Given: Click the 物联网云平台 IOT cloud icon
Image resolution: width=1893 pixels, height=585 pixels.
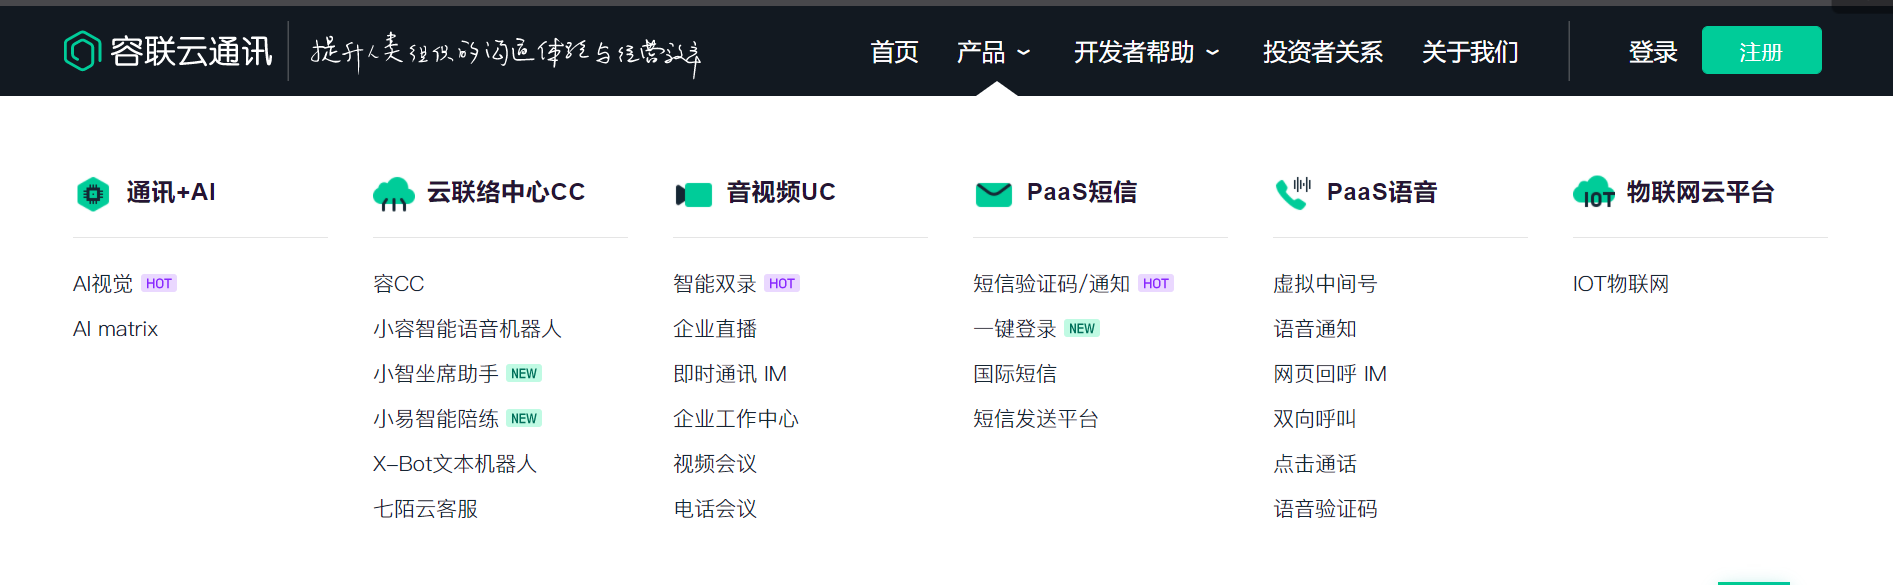Looking at the screenshot, I should [x=1593, y=193].
